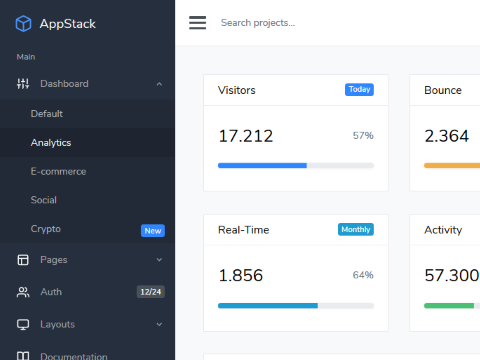Screen dimensions: 480x360
Task: Click the 57% percentage label
Action: click(x=363, y=136)
